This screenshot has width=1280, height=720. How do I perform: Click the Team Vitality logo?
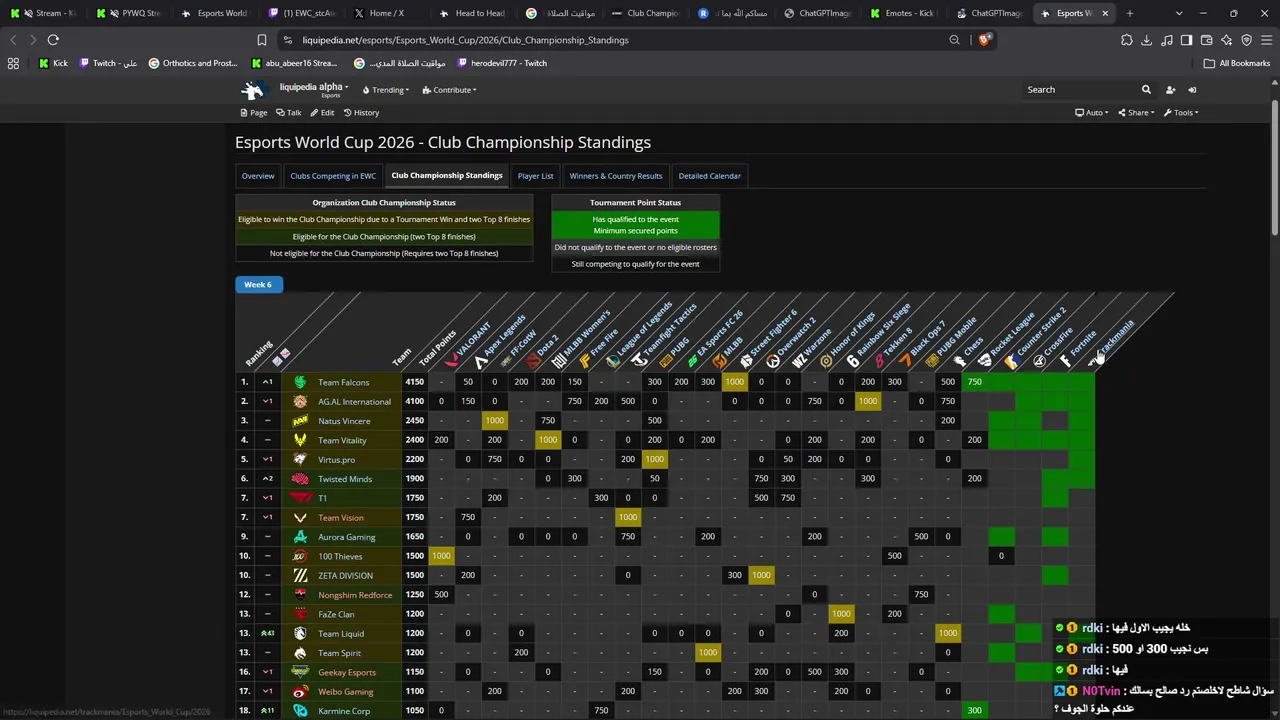coord(300,440)
